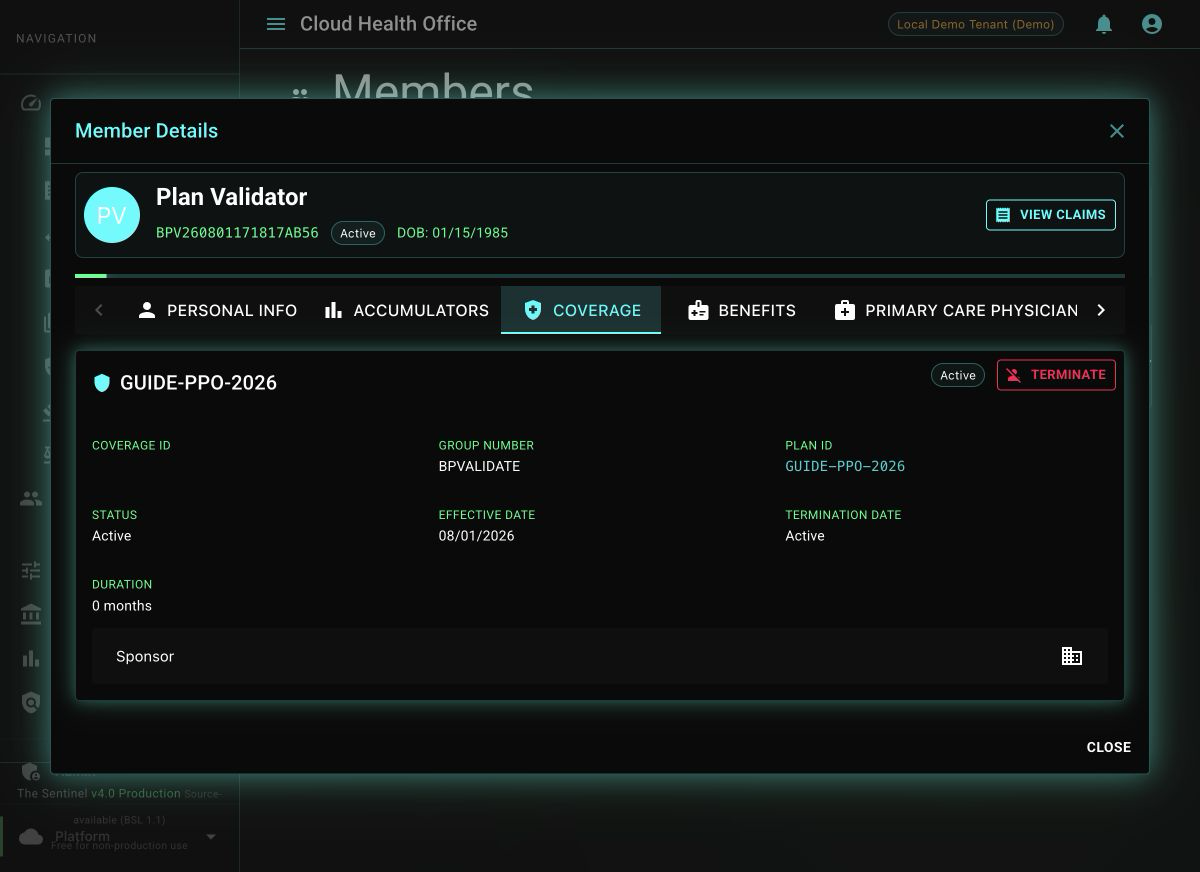Switch to the Personal Info tab
The width and height of the screenshot is (1200, 872).
click(x=217, y=310)
